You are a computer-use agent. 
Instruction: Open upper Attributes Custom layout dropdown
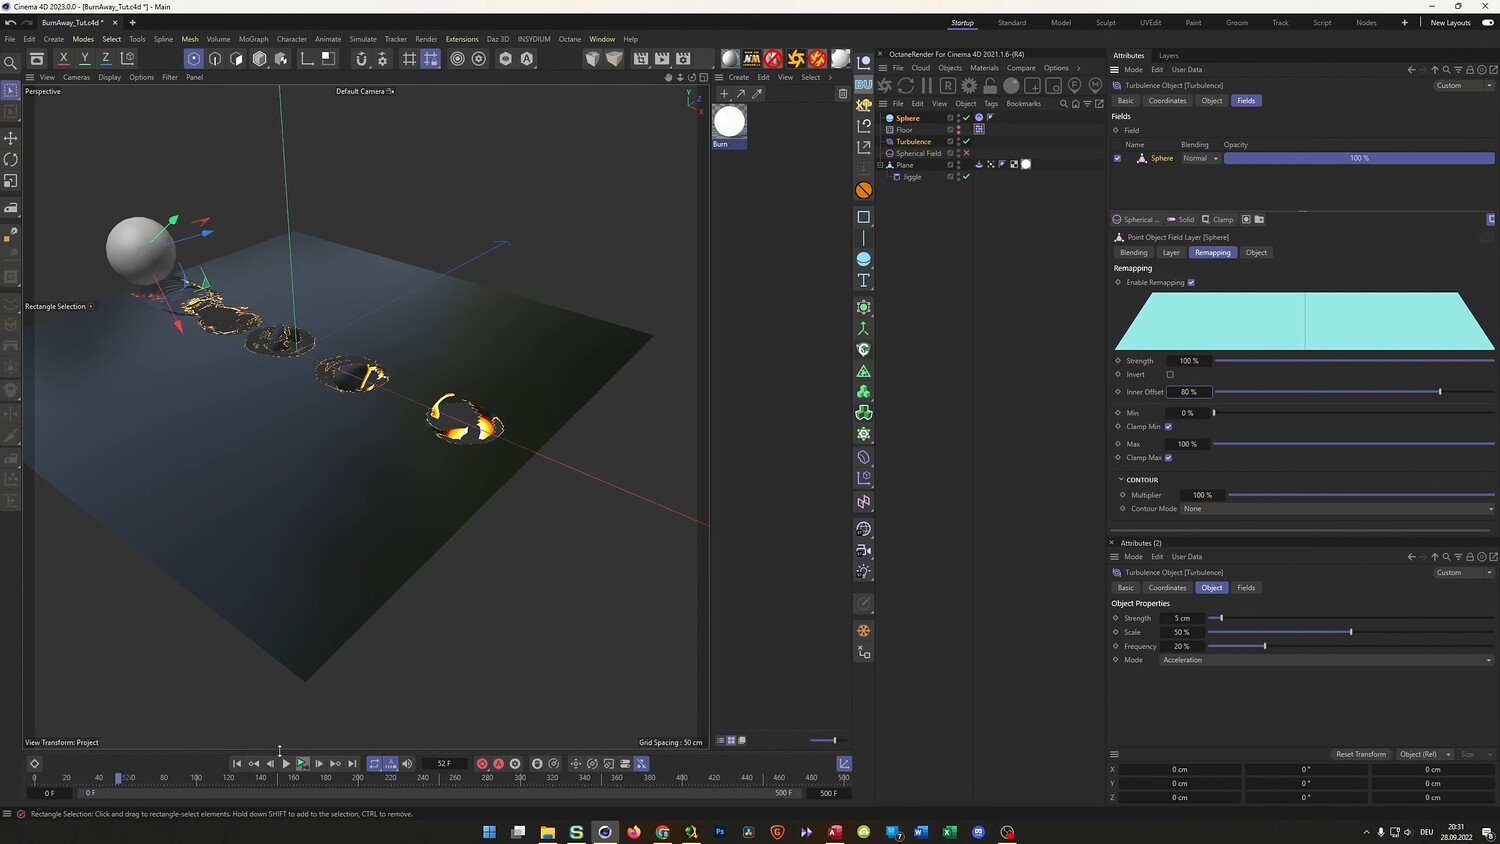[x=1464, y=86]
